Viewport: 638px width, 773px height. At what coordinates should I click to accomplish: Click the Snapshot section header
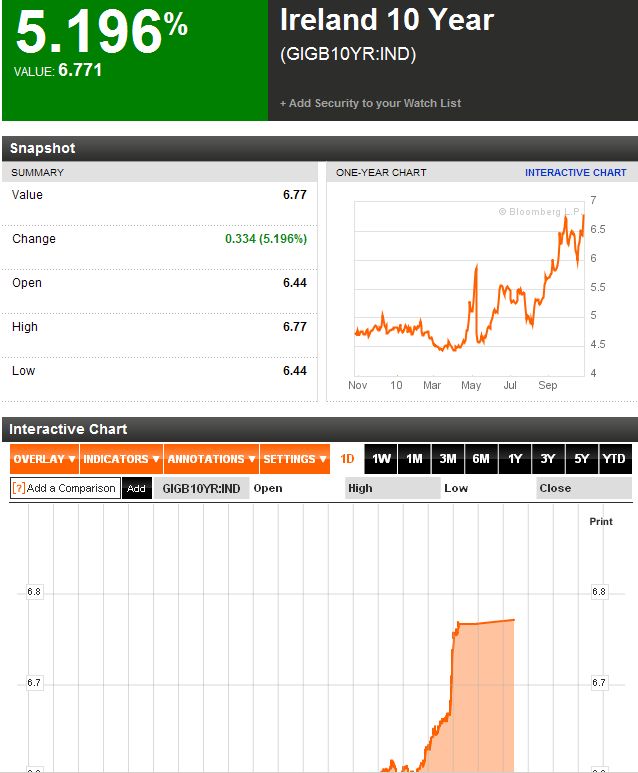click(x=320, y=148)
